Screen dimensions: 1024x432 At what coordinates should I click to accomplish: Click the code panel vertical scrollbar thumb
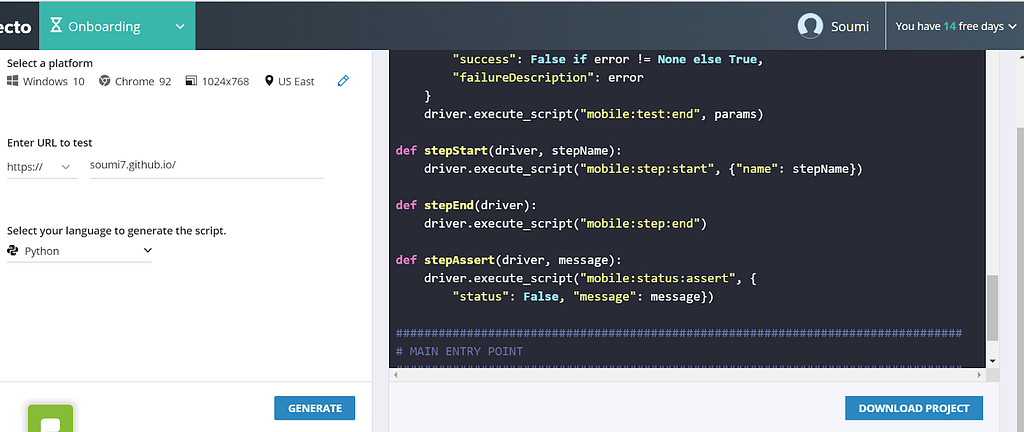[992, 307]
